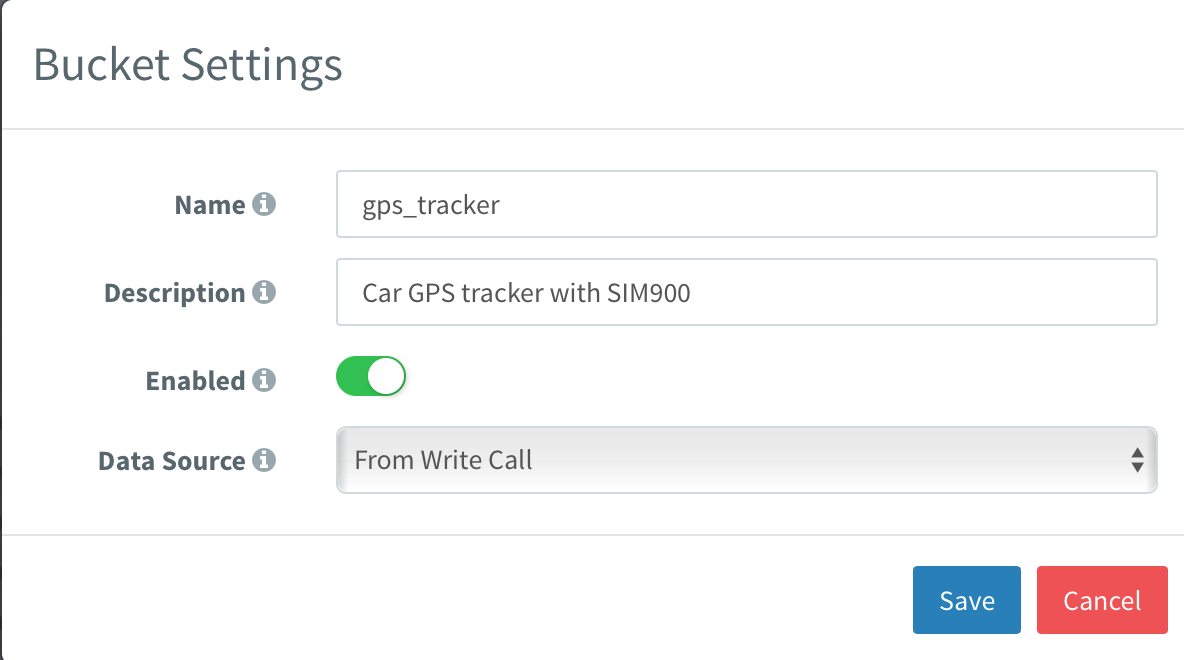This screenshot has height=660, width=1184.
Task: Select the gps_tracker name text
Action: click(428, 204)
